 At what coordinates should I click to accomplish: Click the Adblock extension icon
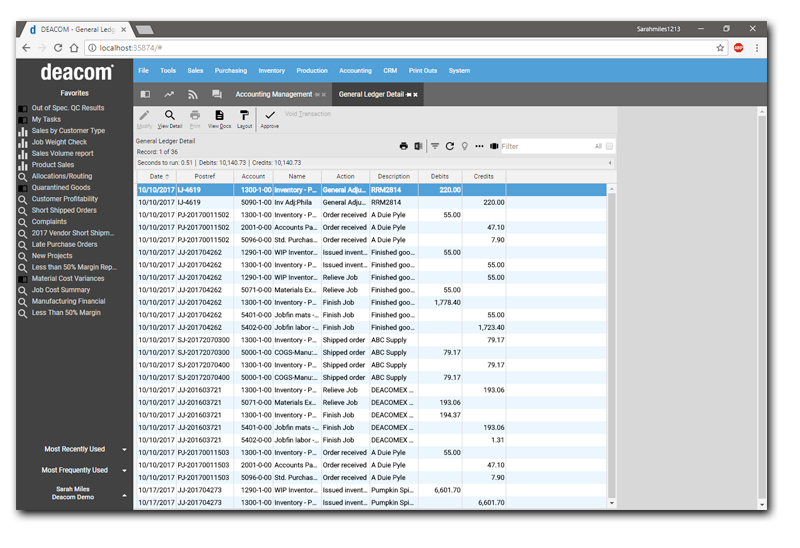(x=738, y=48)
